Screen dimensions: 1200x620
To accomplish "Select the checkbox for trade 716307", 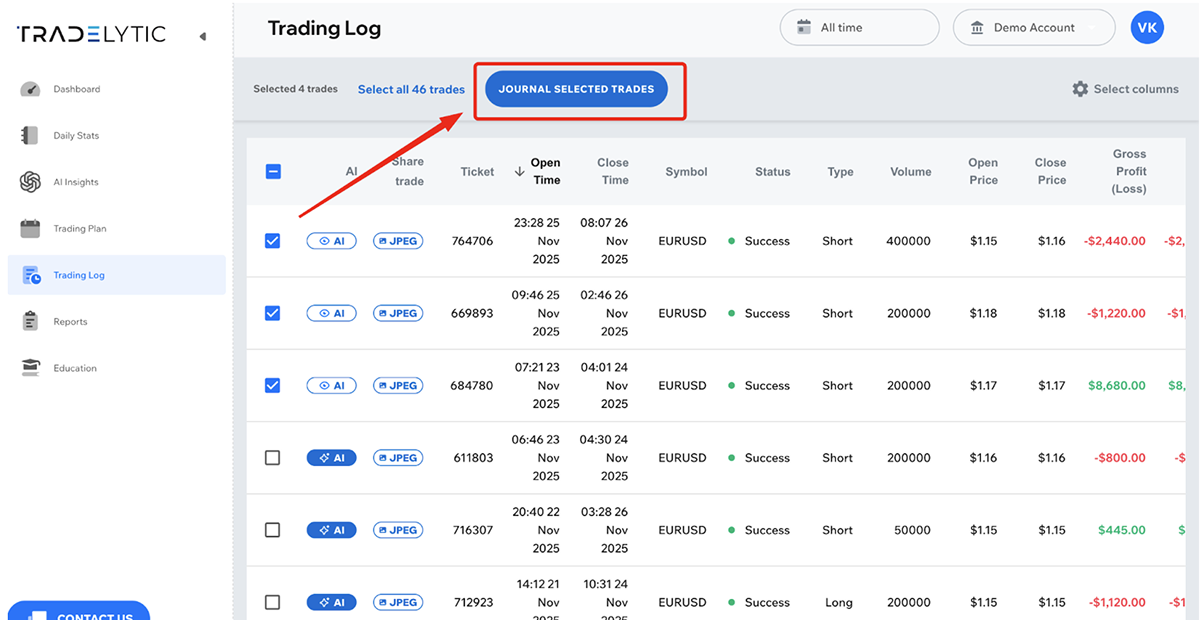I will pos(272,530).
